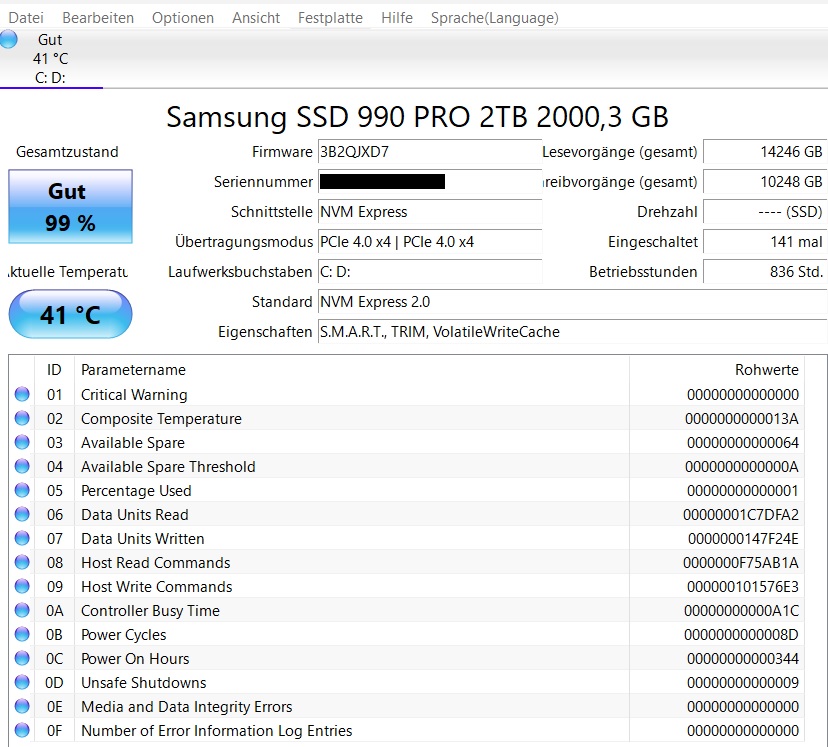
Task: Click raw value 000000000013A
Action: point(742,419)
